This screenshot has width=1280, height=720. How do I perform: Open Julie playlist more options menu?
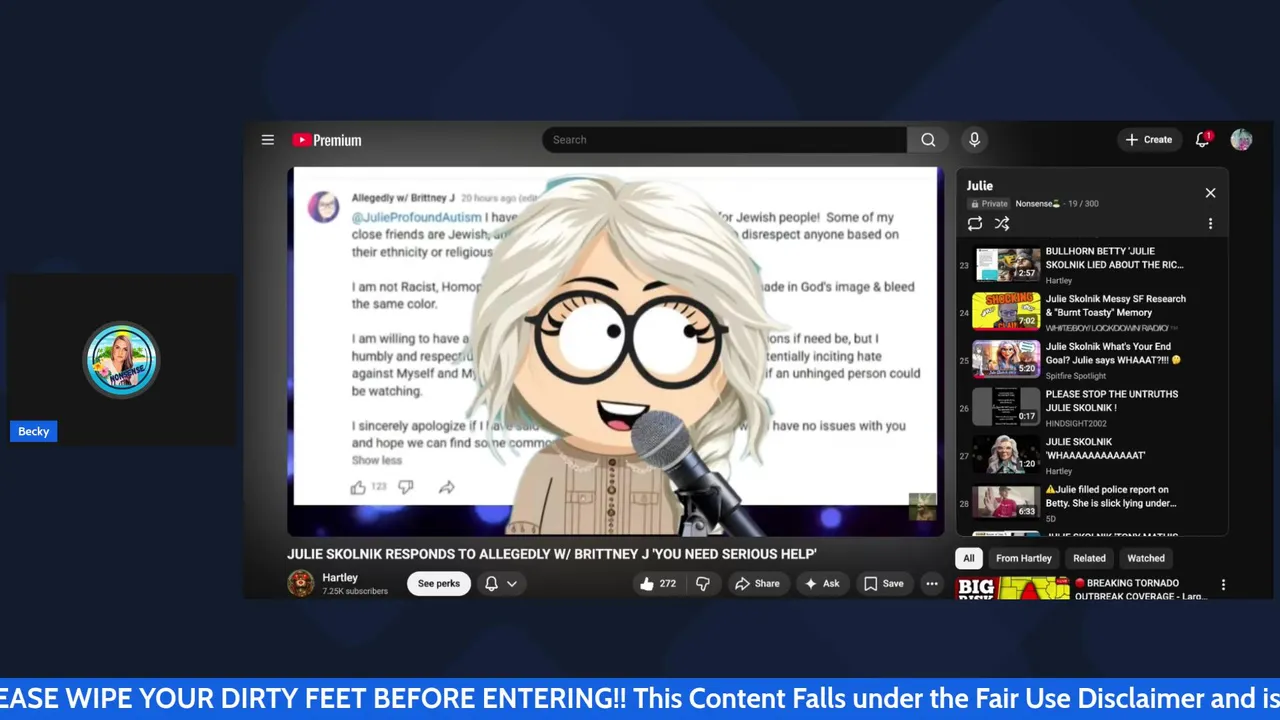[1210, 224]
